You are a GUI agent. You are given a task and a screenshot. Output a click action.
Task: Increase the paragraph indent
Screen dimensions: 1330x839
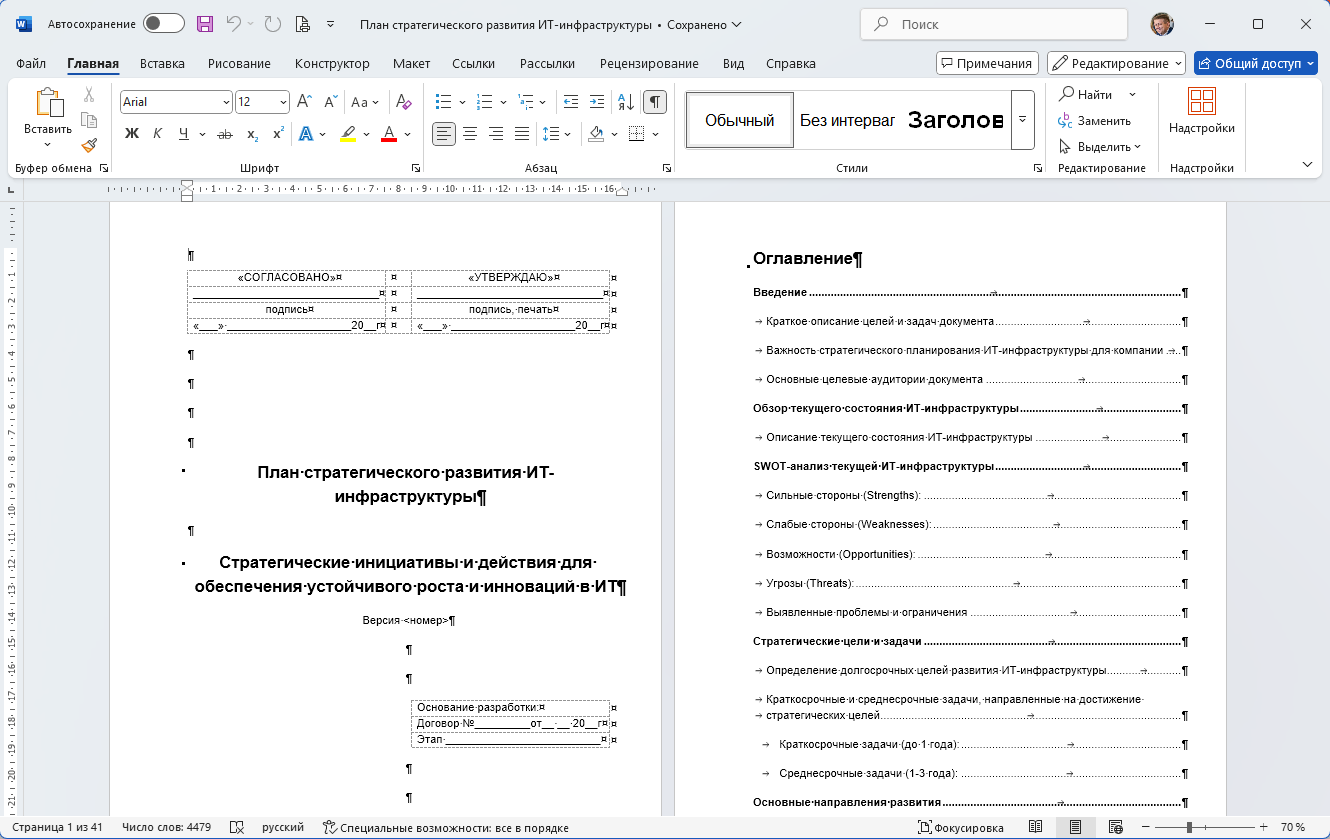(x=597, y=102)
